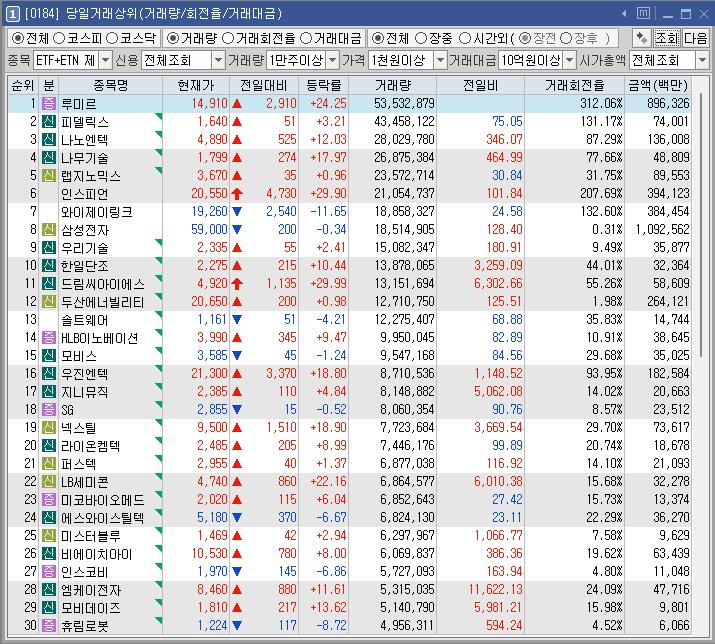The width and height of the screenshot is (715, 644).
Task: Click the 증 badge icon for 인스코비
Action: click(49, 571)
